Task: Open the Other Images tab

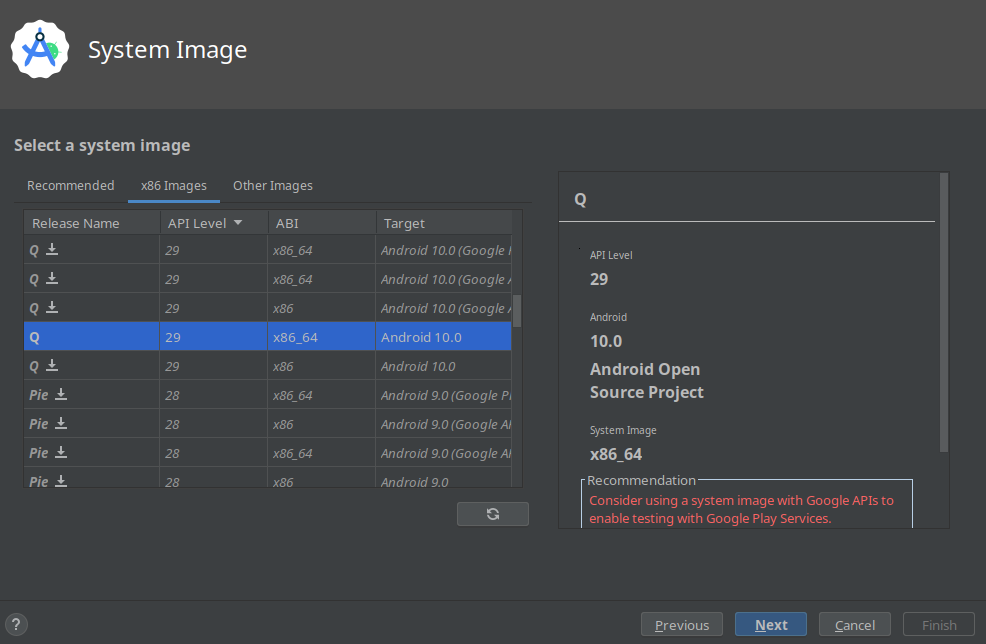Action: 272,186
